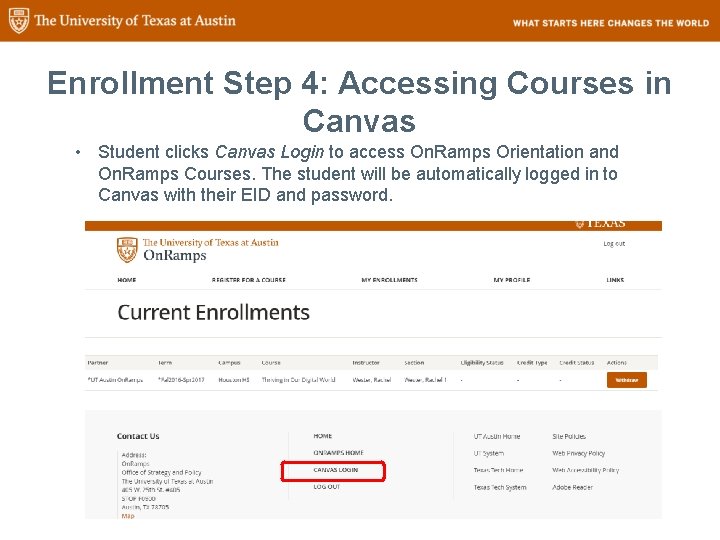This screenshot has height=540, width=720.
Task: Click the Campus column header
Action: click(229, 363)
